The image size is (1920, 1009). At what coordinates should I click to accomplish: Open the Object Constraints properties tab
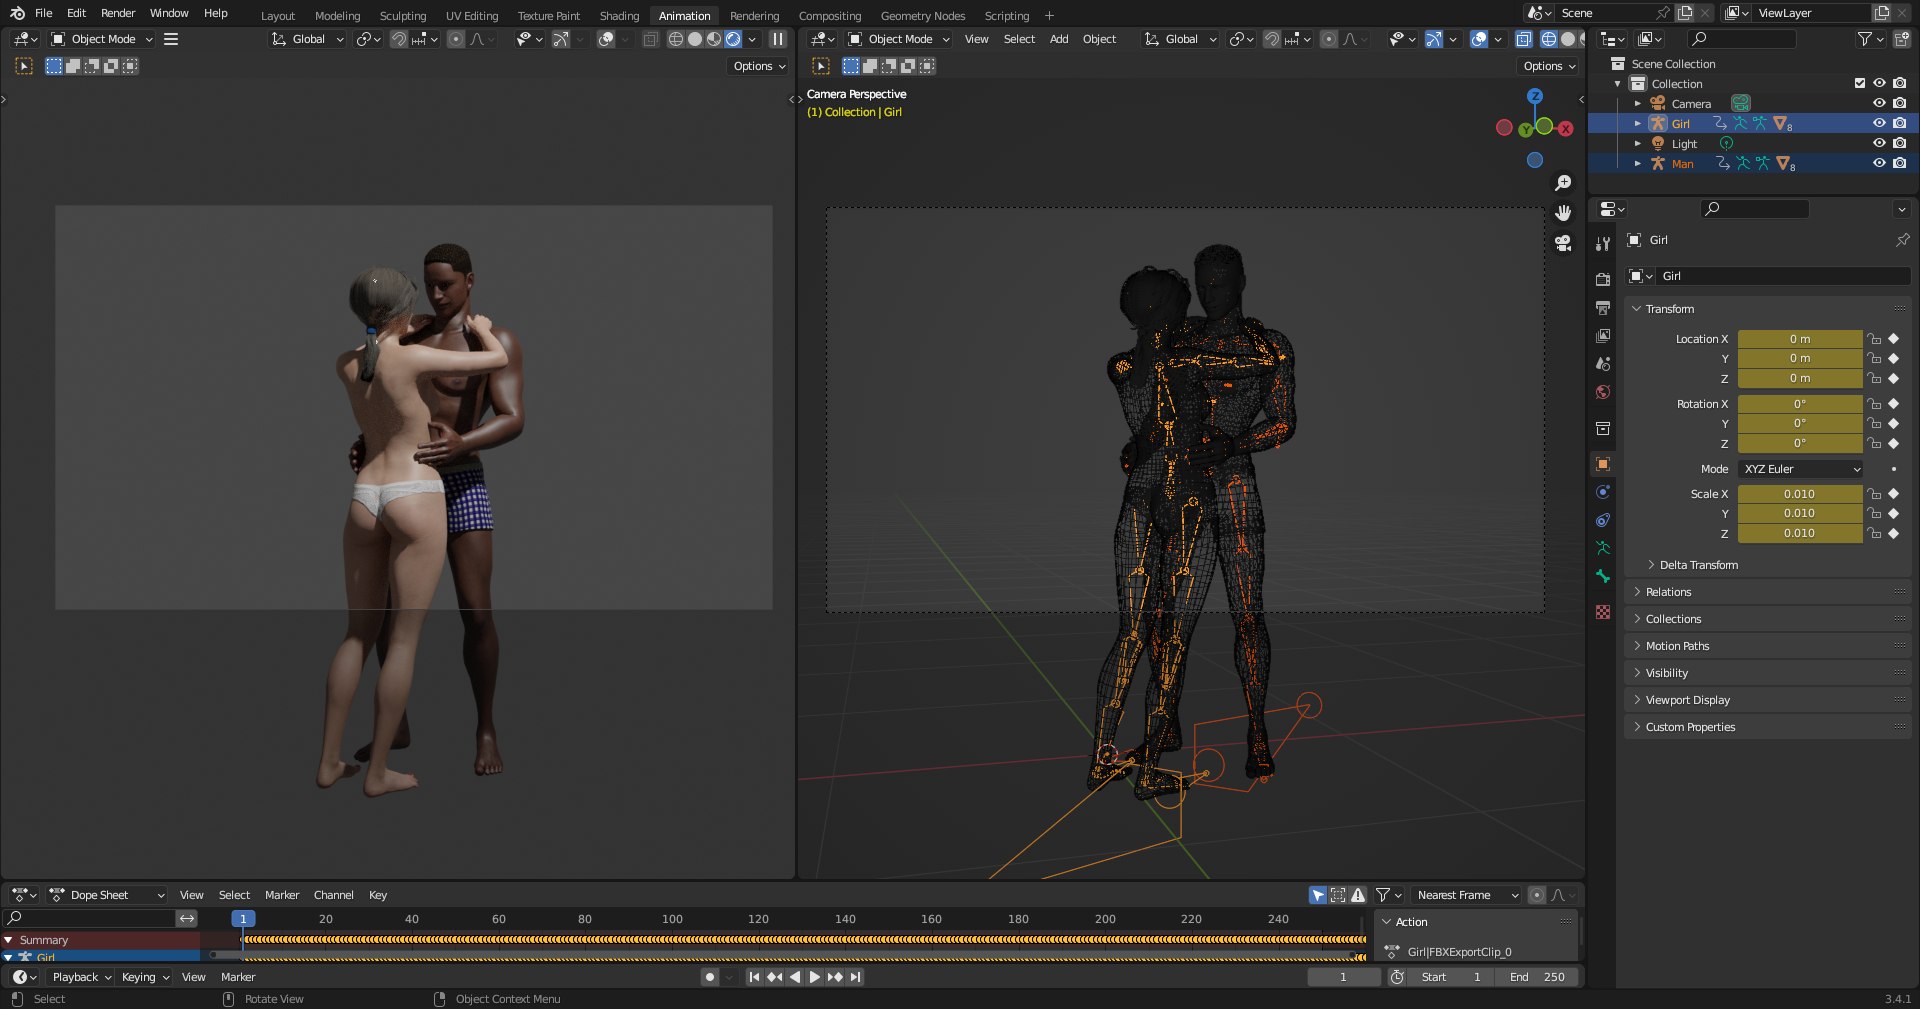tap(1603, 520)
